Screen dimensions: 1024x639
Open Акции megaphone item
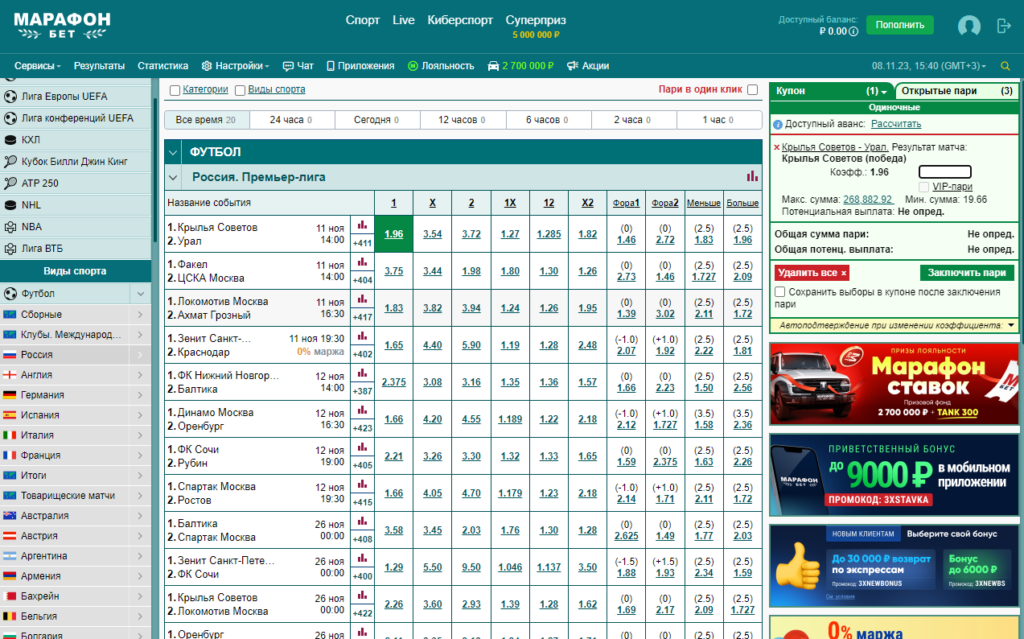(588, 66)
